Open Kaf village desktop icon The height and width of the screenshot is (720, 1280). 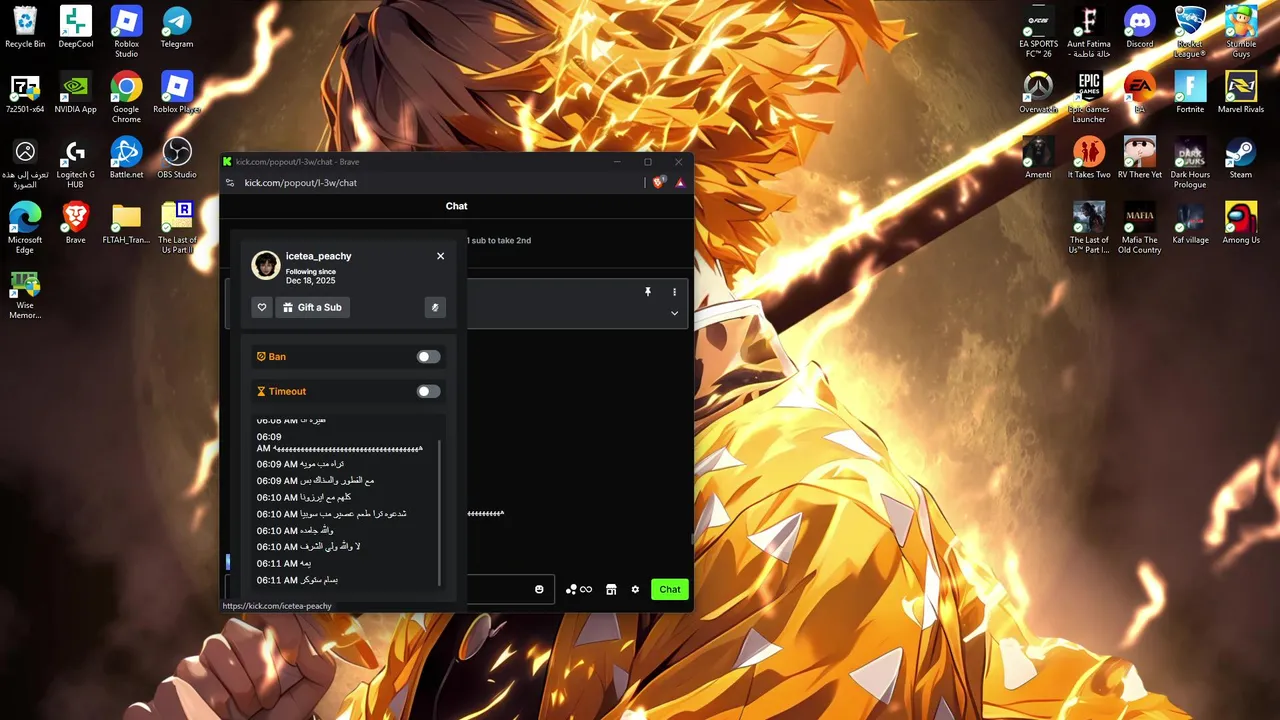[x=1190, y=223]
